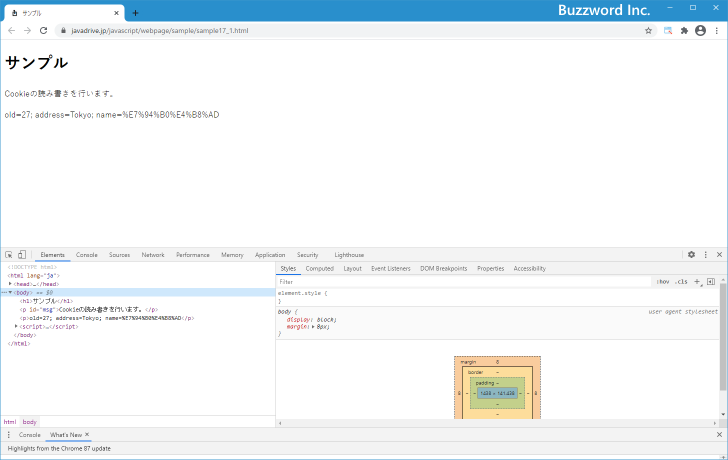Select the closing /html tag line
Screen dimensions: 728x460
coord(19,343)
